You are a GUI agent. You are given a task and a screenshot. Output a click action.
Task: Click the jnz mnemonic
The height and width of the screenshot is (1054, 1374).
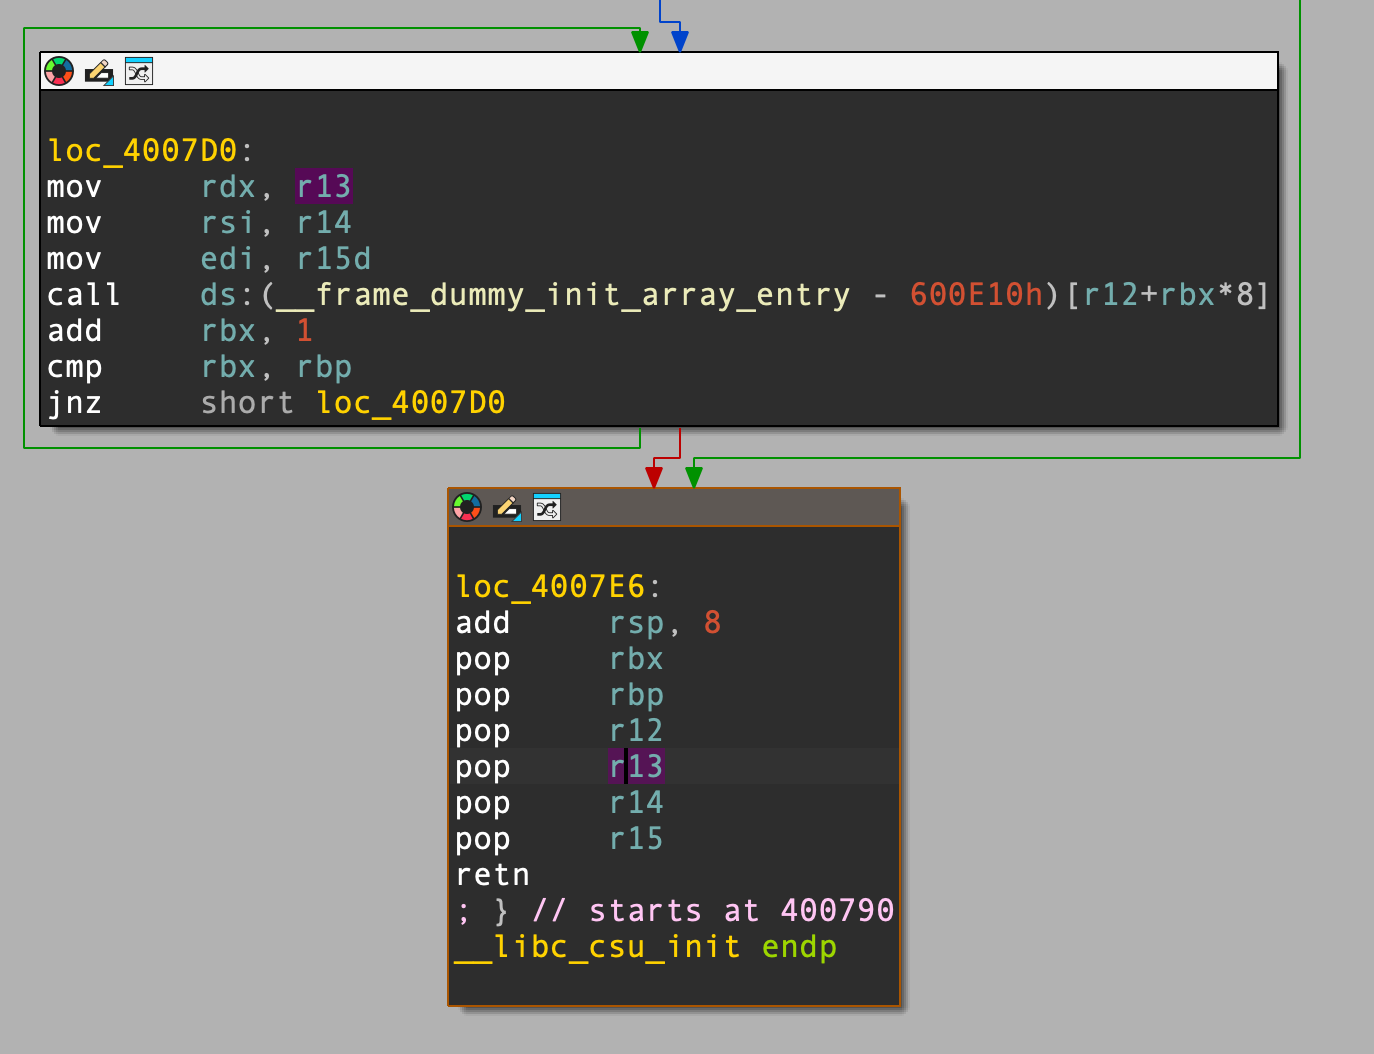[74, 403]
